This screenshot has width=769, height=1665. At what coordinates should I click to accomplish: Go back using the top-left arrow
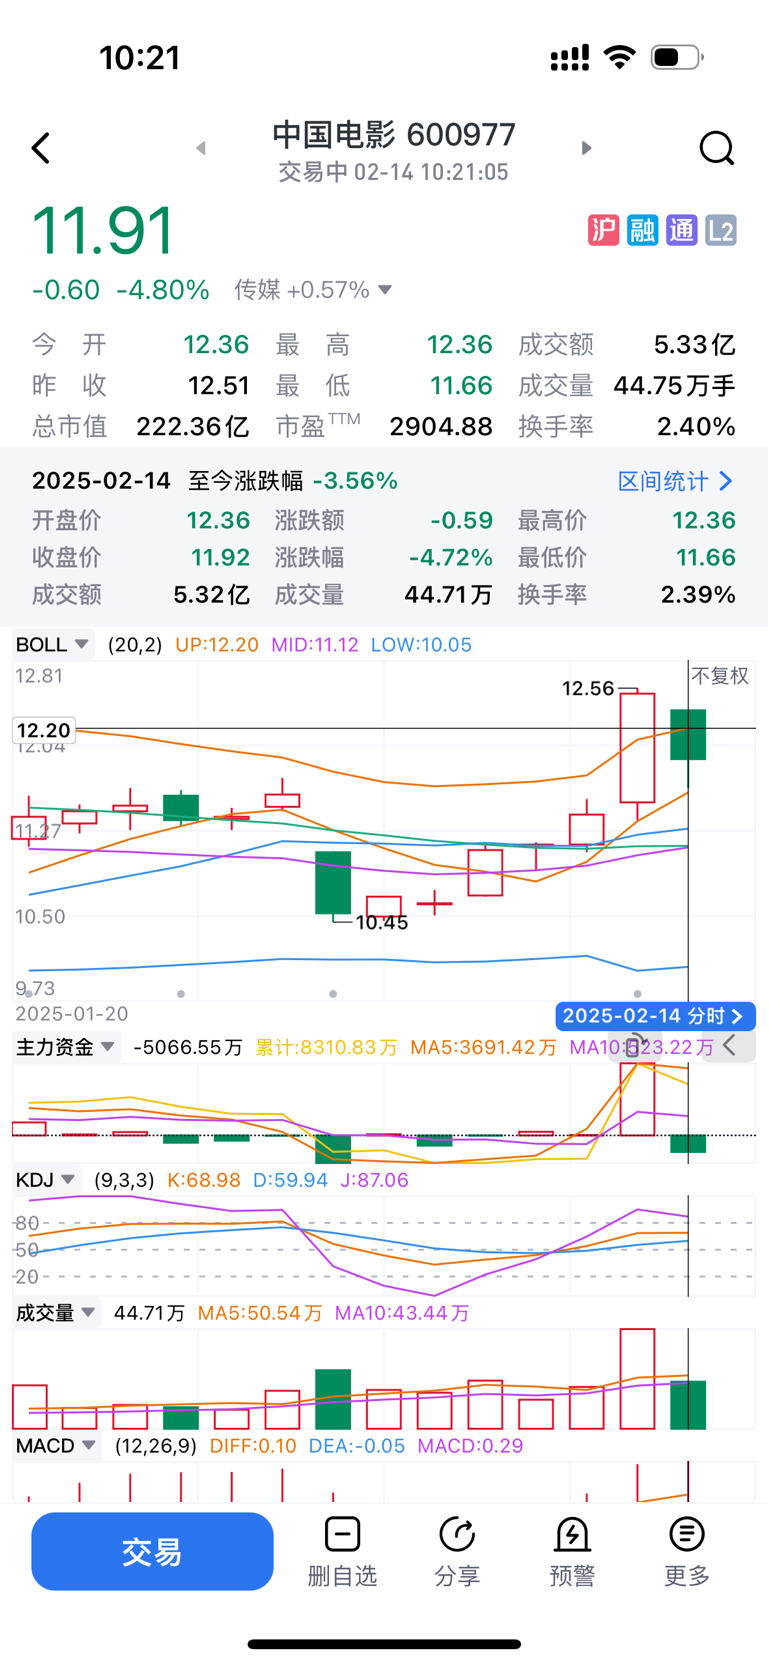coord(41,148)
